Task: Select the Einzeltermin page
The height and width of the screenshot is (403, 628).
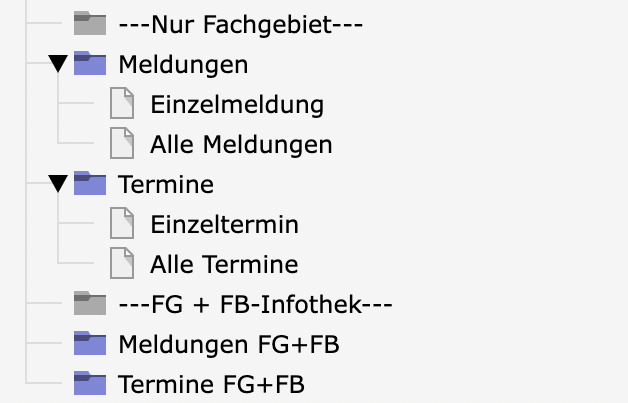Action: pyautogui.click(x=224, y=224)
